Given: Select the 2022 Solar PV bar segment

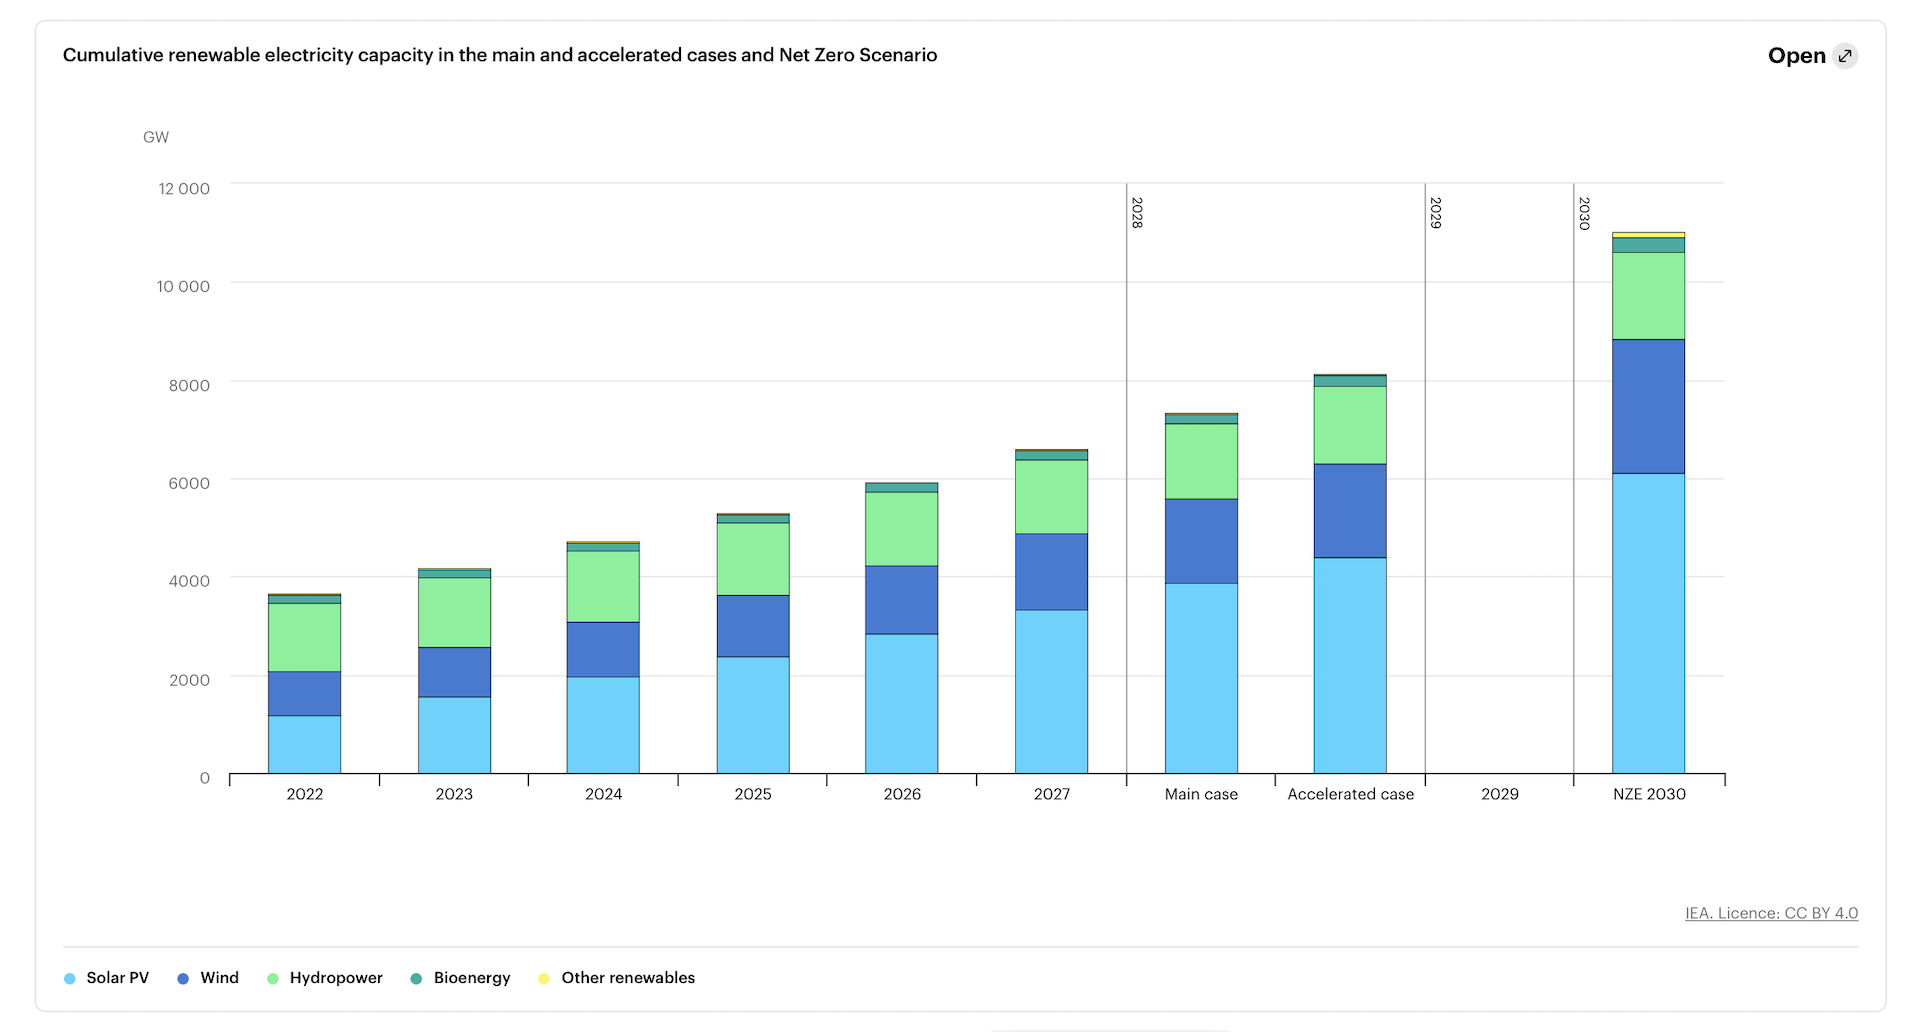Looking at the screenshot, I should coord(304,744).
